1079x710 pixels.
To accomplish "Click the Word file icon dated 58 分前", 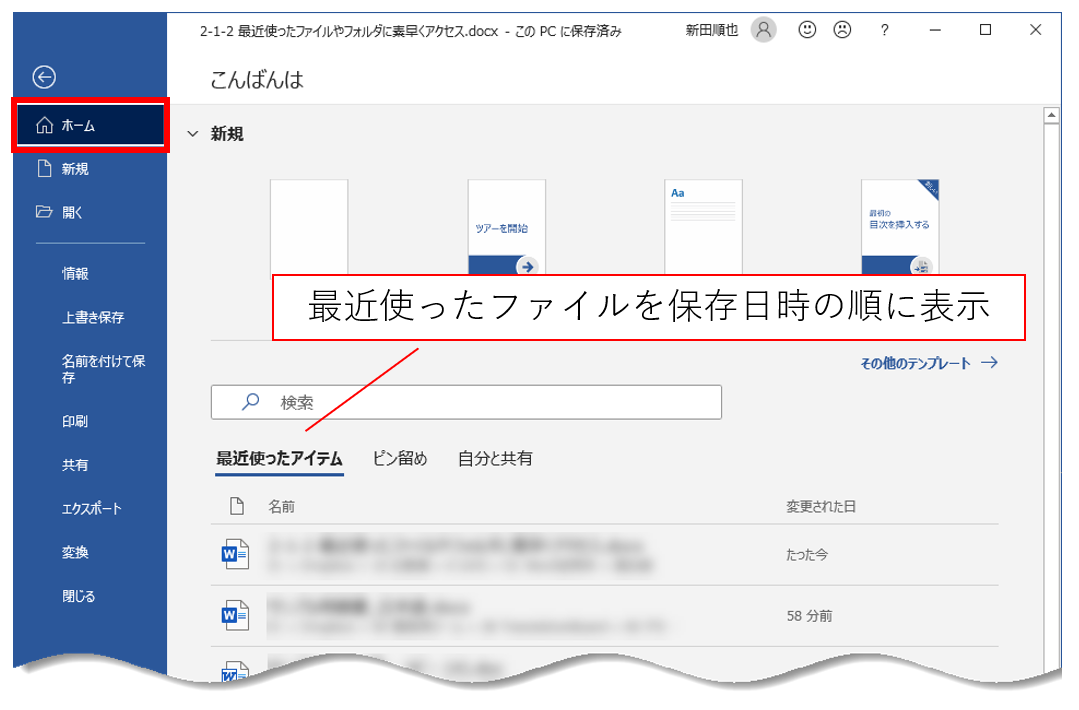I will pos(234,615).
